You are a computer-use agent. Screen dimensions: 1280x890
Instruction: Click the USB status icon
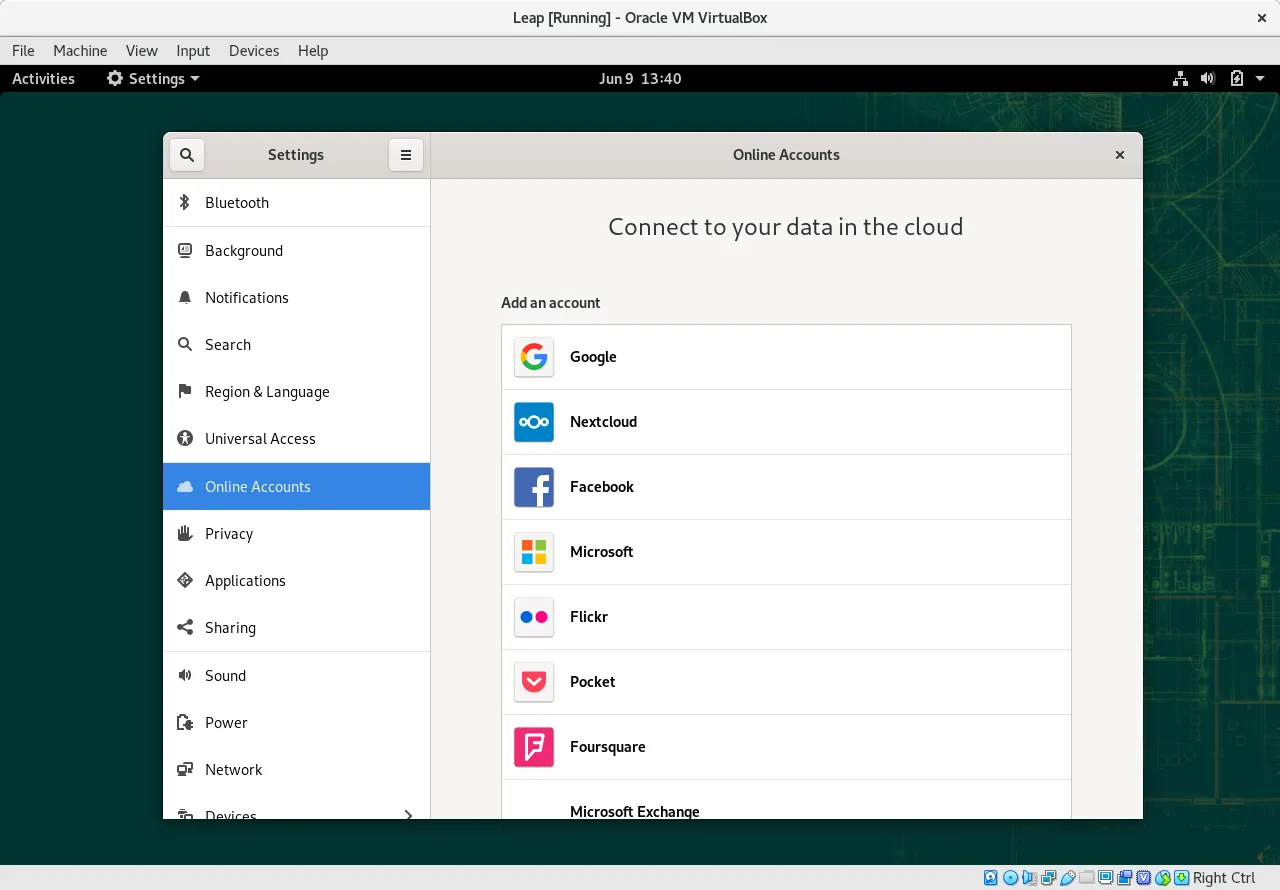click(x=1067, y=877)
